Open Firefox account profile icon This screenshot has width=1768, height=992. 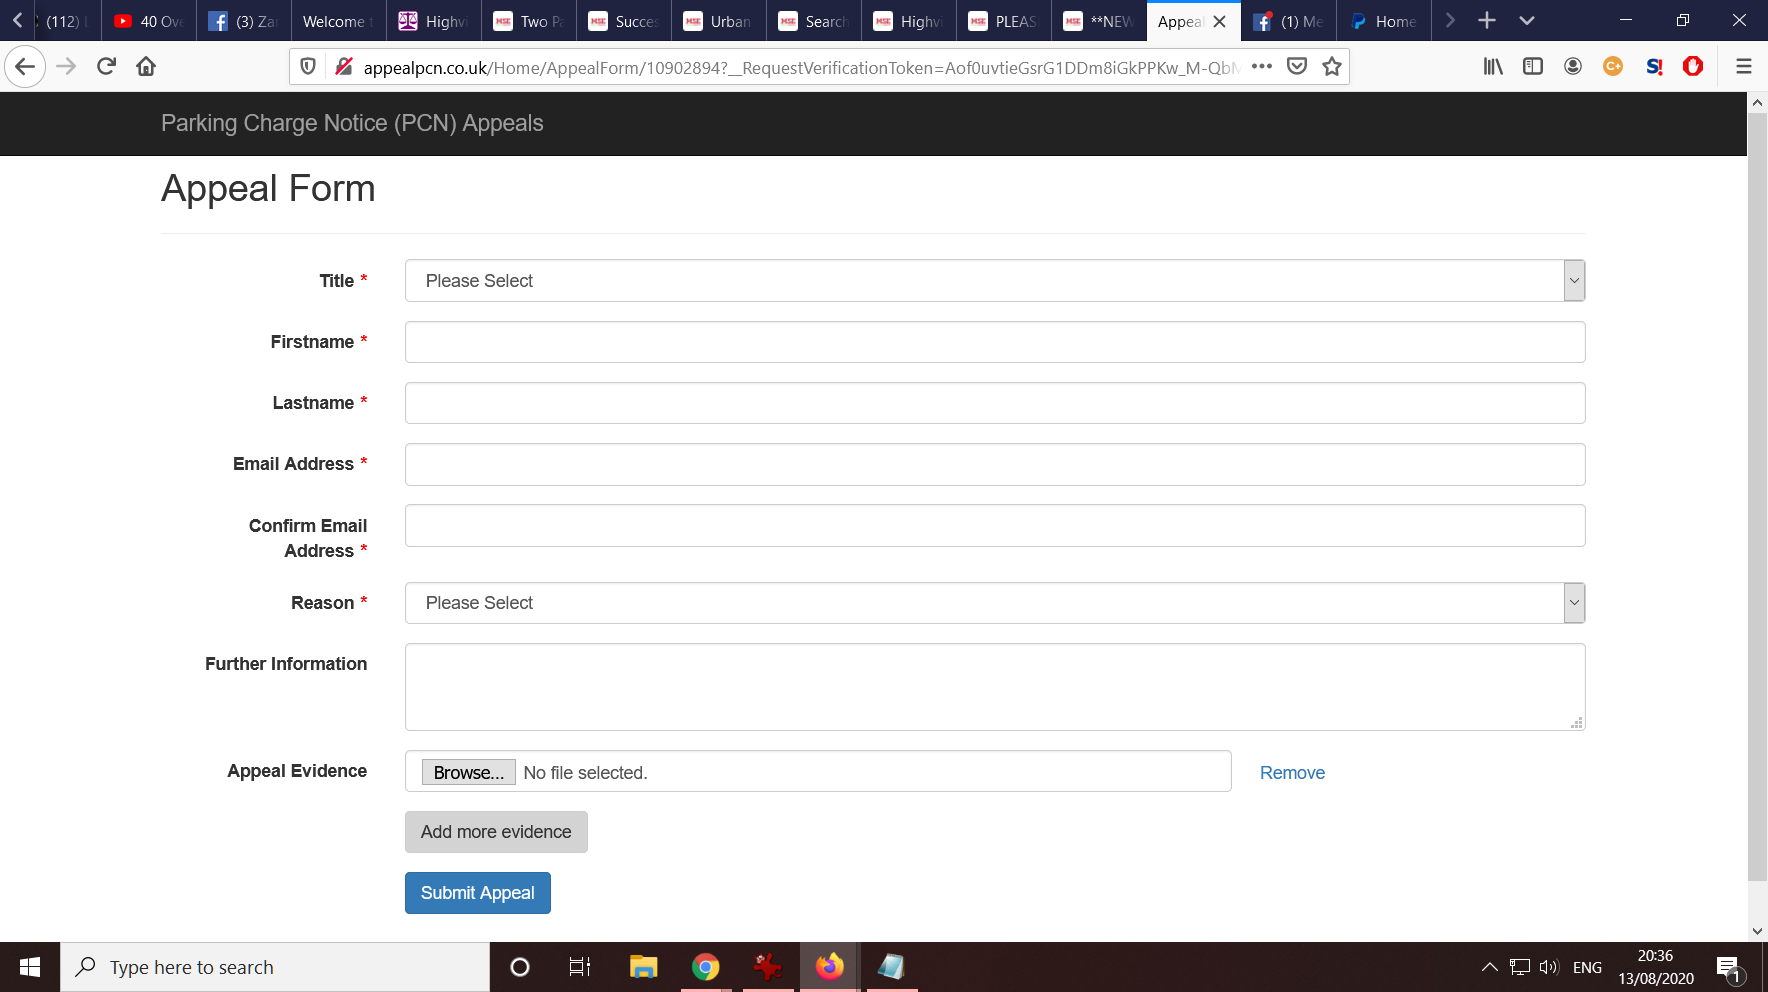[x=1572, y=67]
